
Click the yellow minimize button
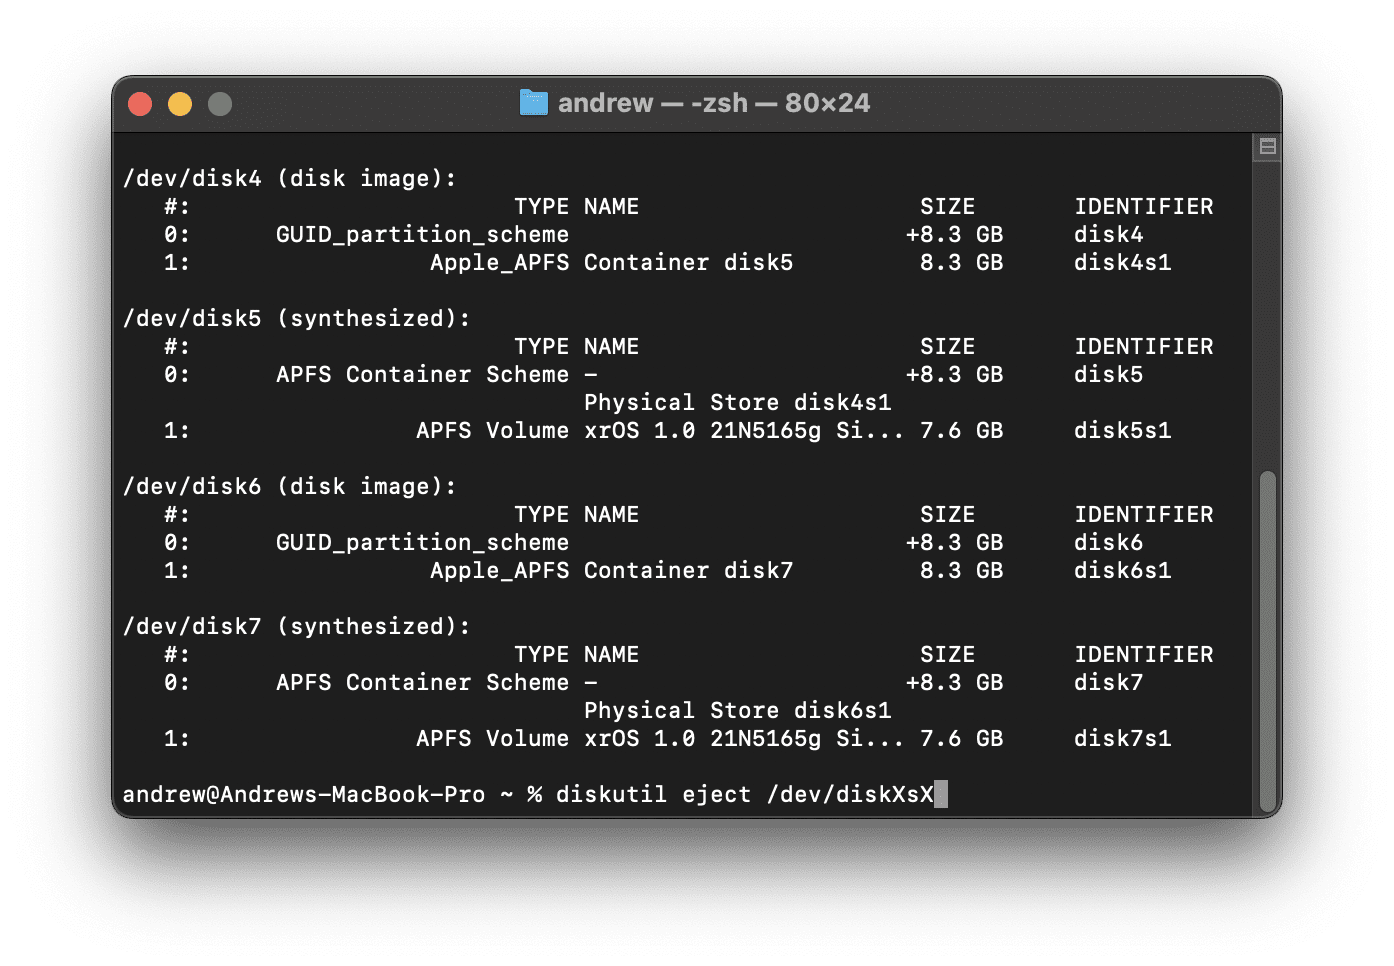pos(180,103)
